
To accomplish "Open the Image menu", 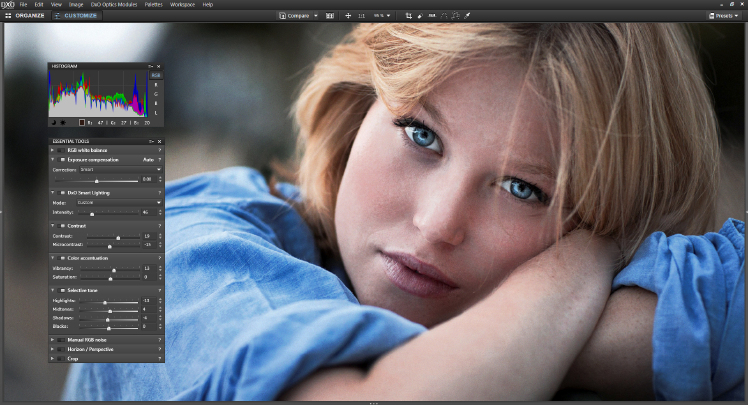I will click(x=76, y=4).
